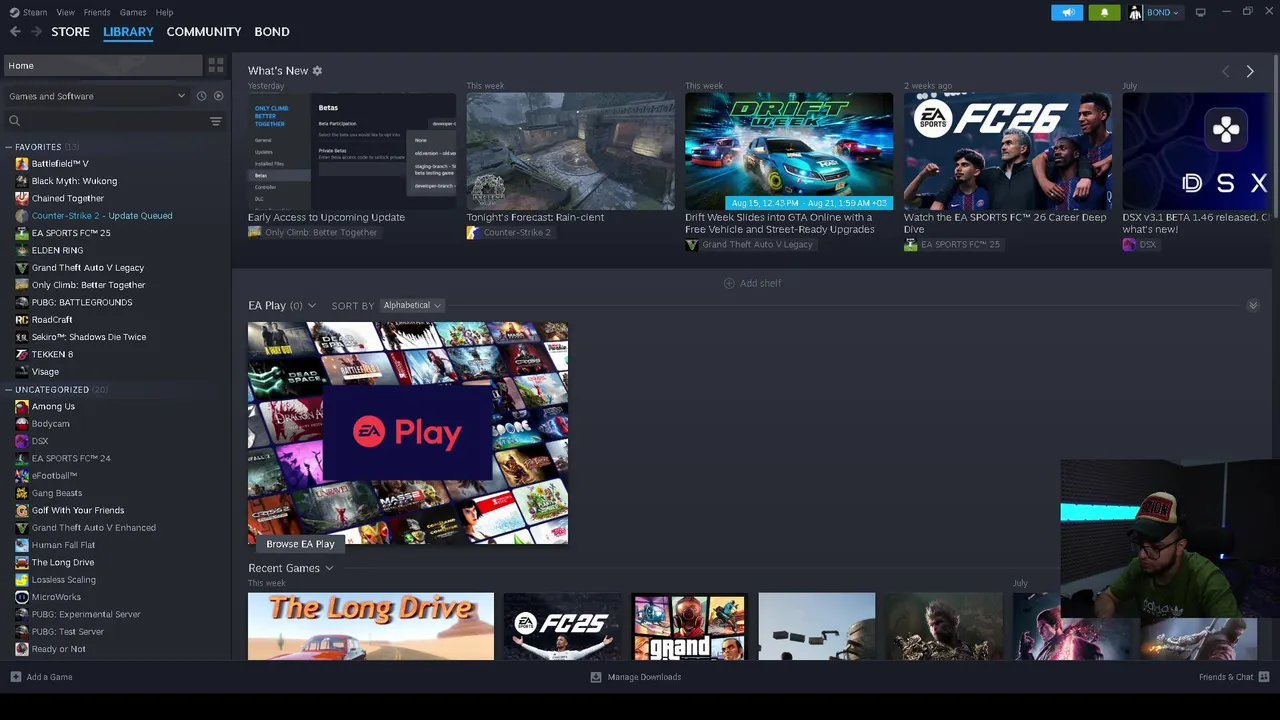Viewport: 1280px width, 720px height.
Task: Open The Long Drive recent game tile
Action: click(x=371, y=626)
